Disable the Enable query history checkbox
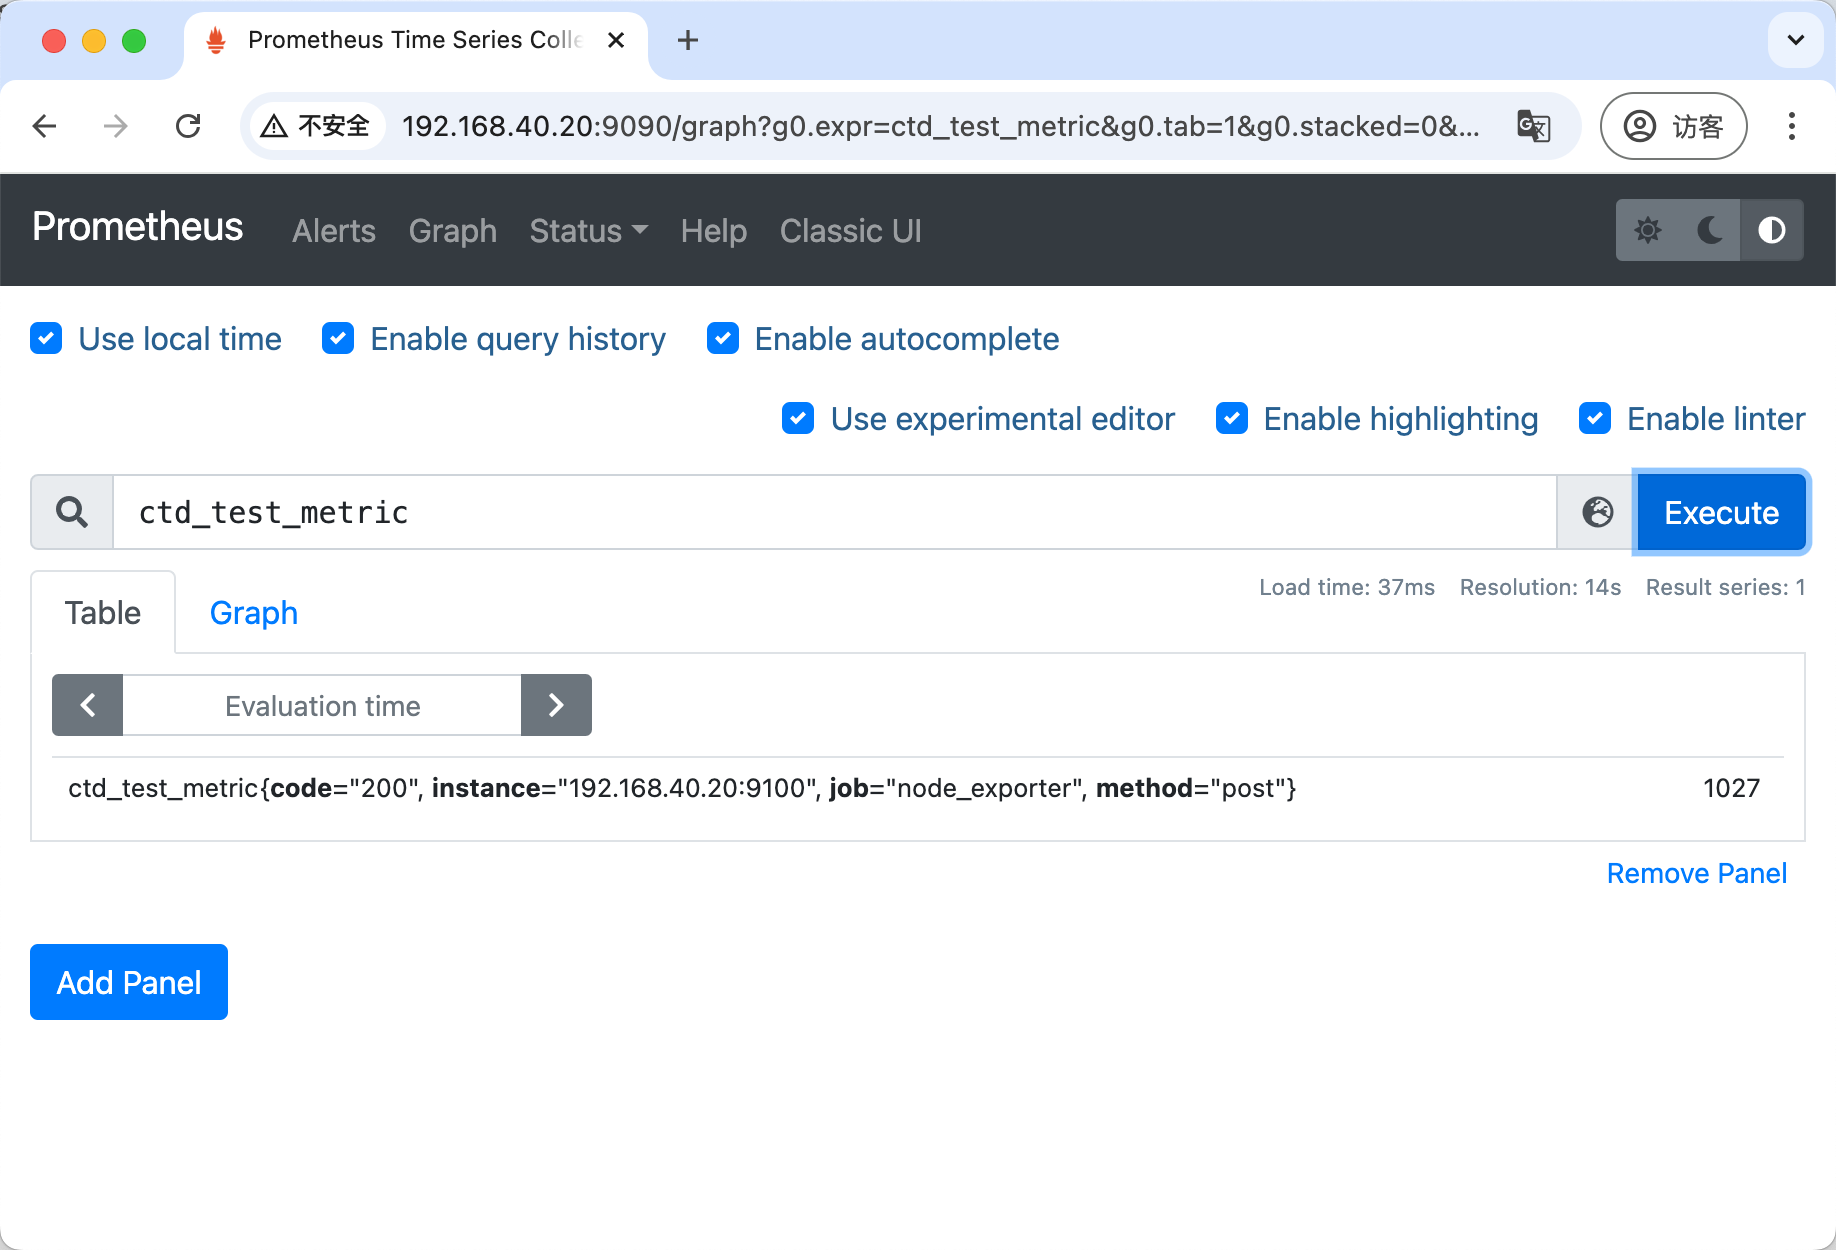Screen dimensions: 1836x1250 click(338, 339)
